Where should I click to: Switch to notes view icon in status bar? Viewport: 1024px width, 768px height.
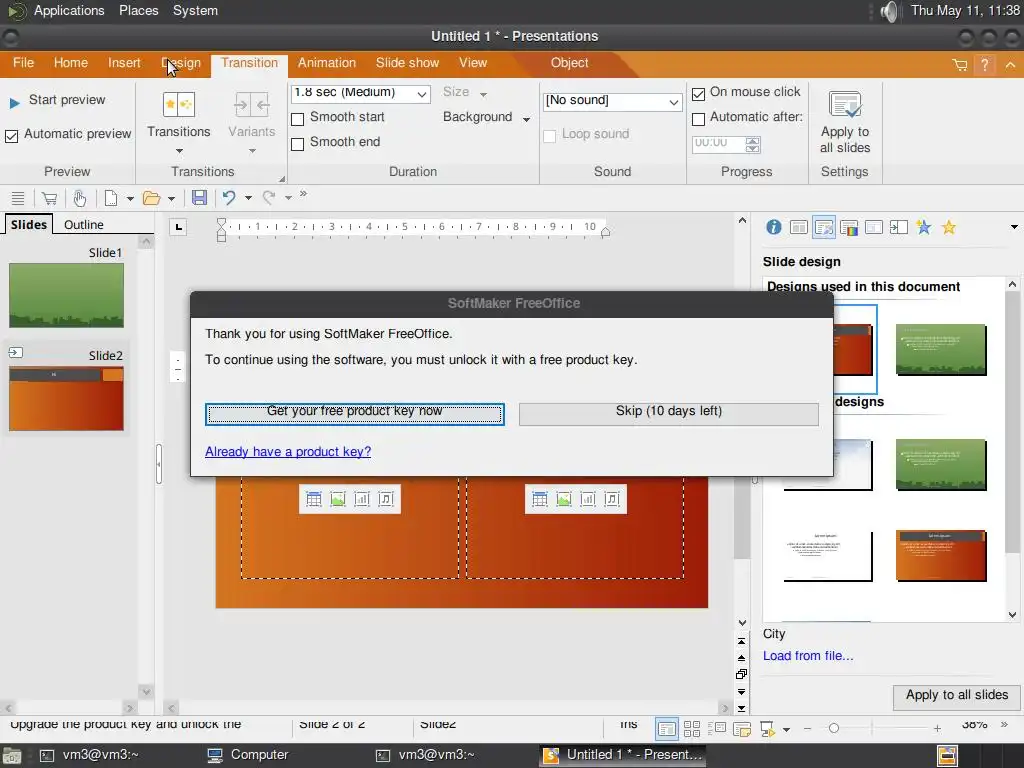[x=742, y=729]
